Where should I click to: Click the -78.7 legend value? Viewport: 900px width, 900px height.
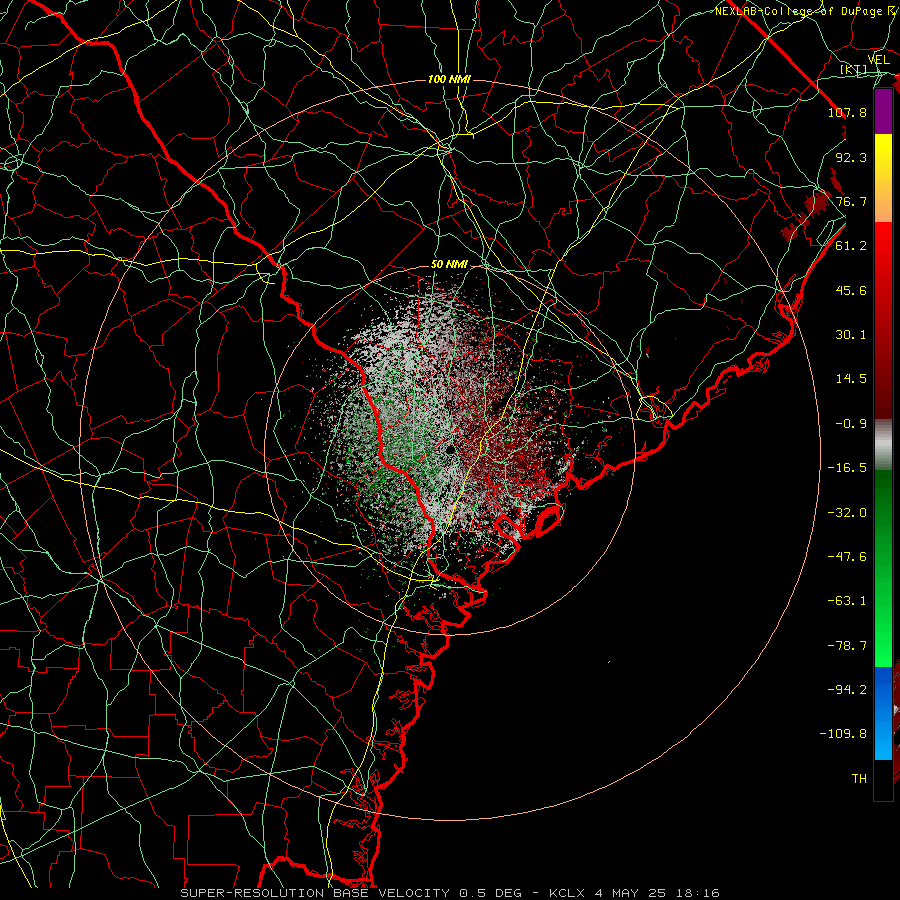pyautogui.click(x=847, y=646)
